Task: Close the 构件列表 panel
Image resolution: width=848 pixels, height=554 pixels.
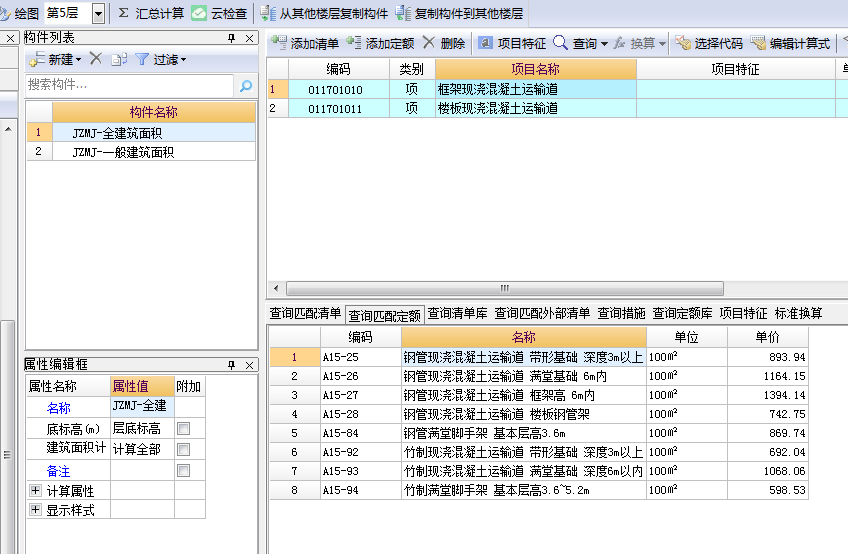Action: pyautogui.click(x=249, y=38)
